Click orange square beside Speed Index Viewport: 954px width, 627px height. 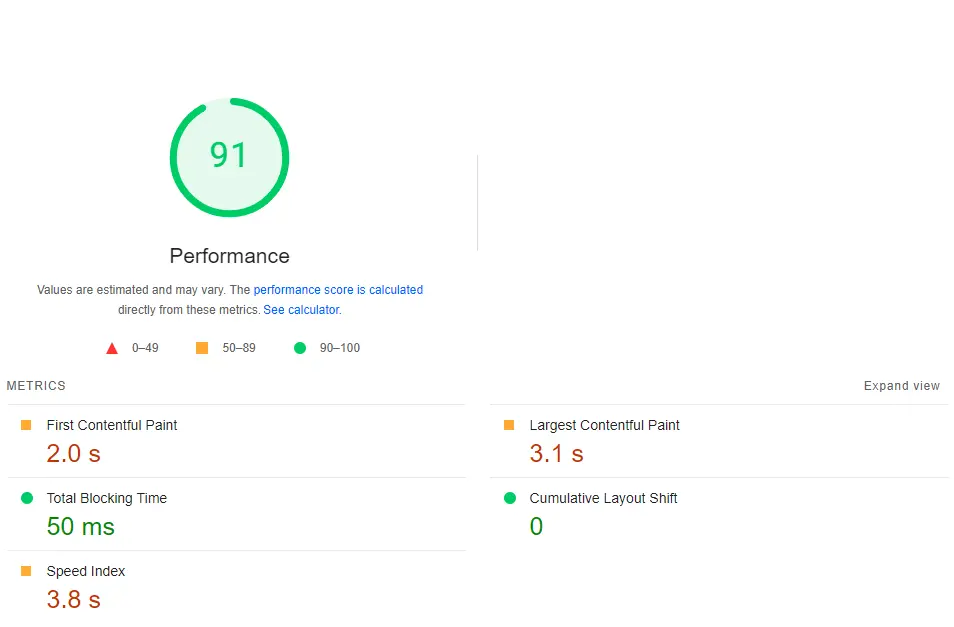pyautogui.click(x=26, y=571)
